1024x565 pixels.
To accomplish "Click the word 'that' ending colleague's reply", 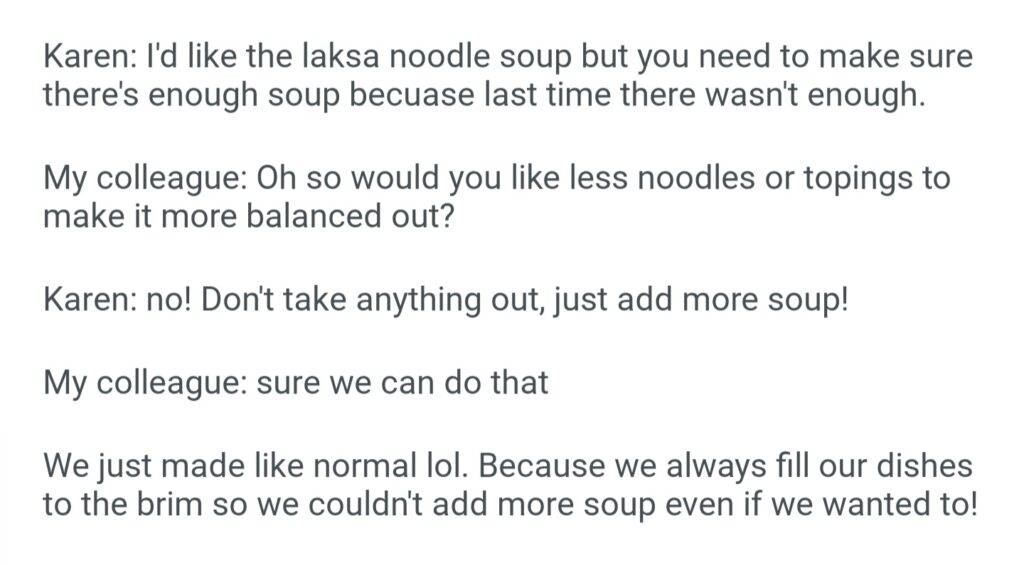I will click(518, 383).
